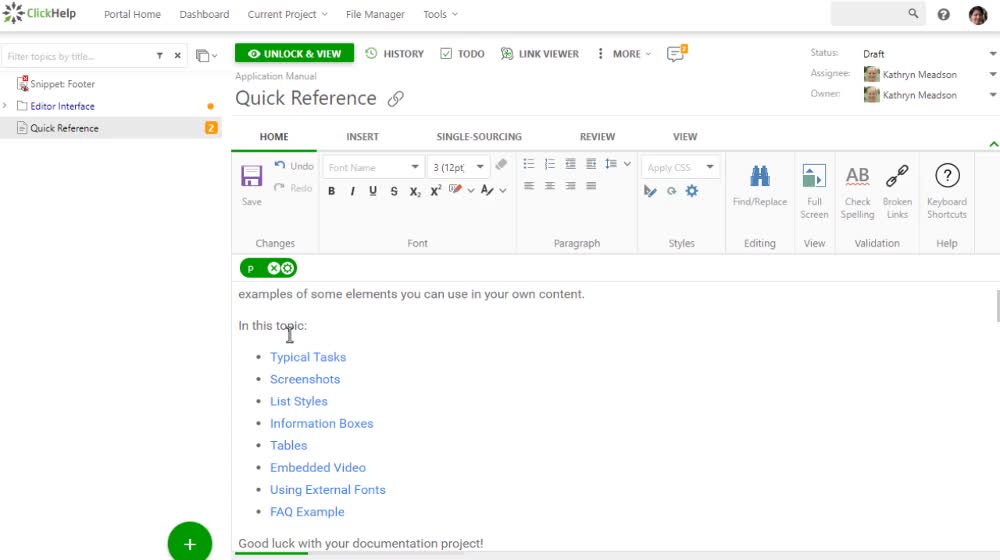1000x560 pixels.
Task: Open the LINK VIEWER
Action: [540, 54]
